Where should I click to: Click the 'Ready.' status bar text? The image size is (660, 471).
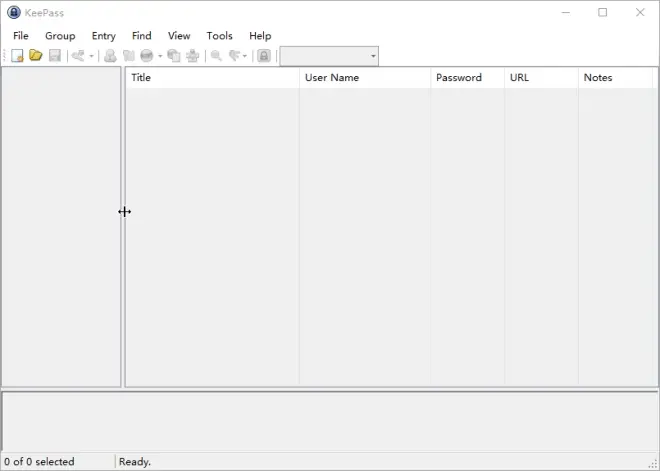(x=135, y=462)
